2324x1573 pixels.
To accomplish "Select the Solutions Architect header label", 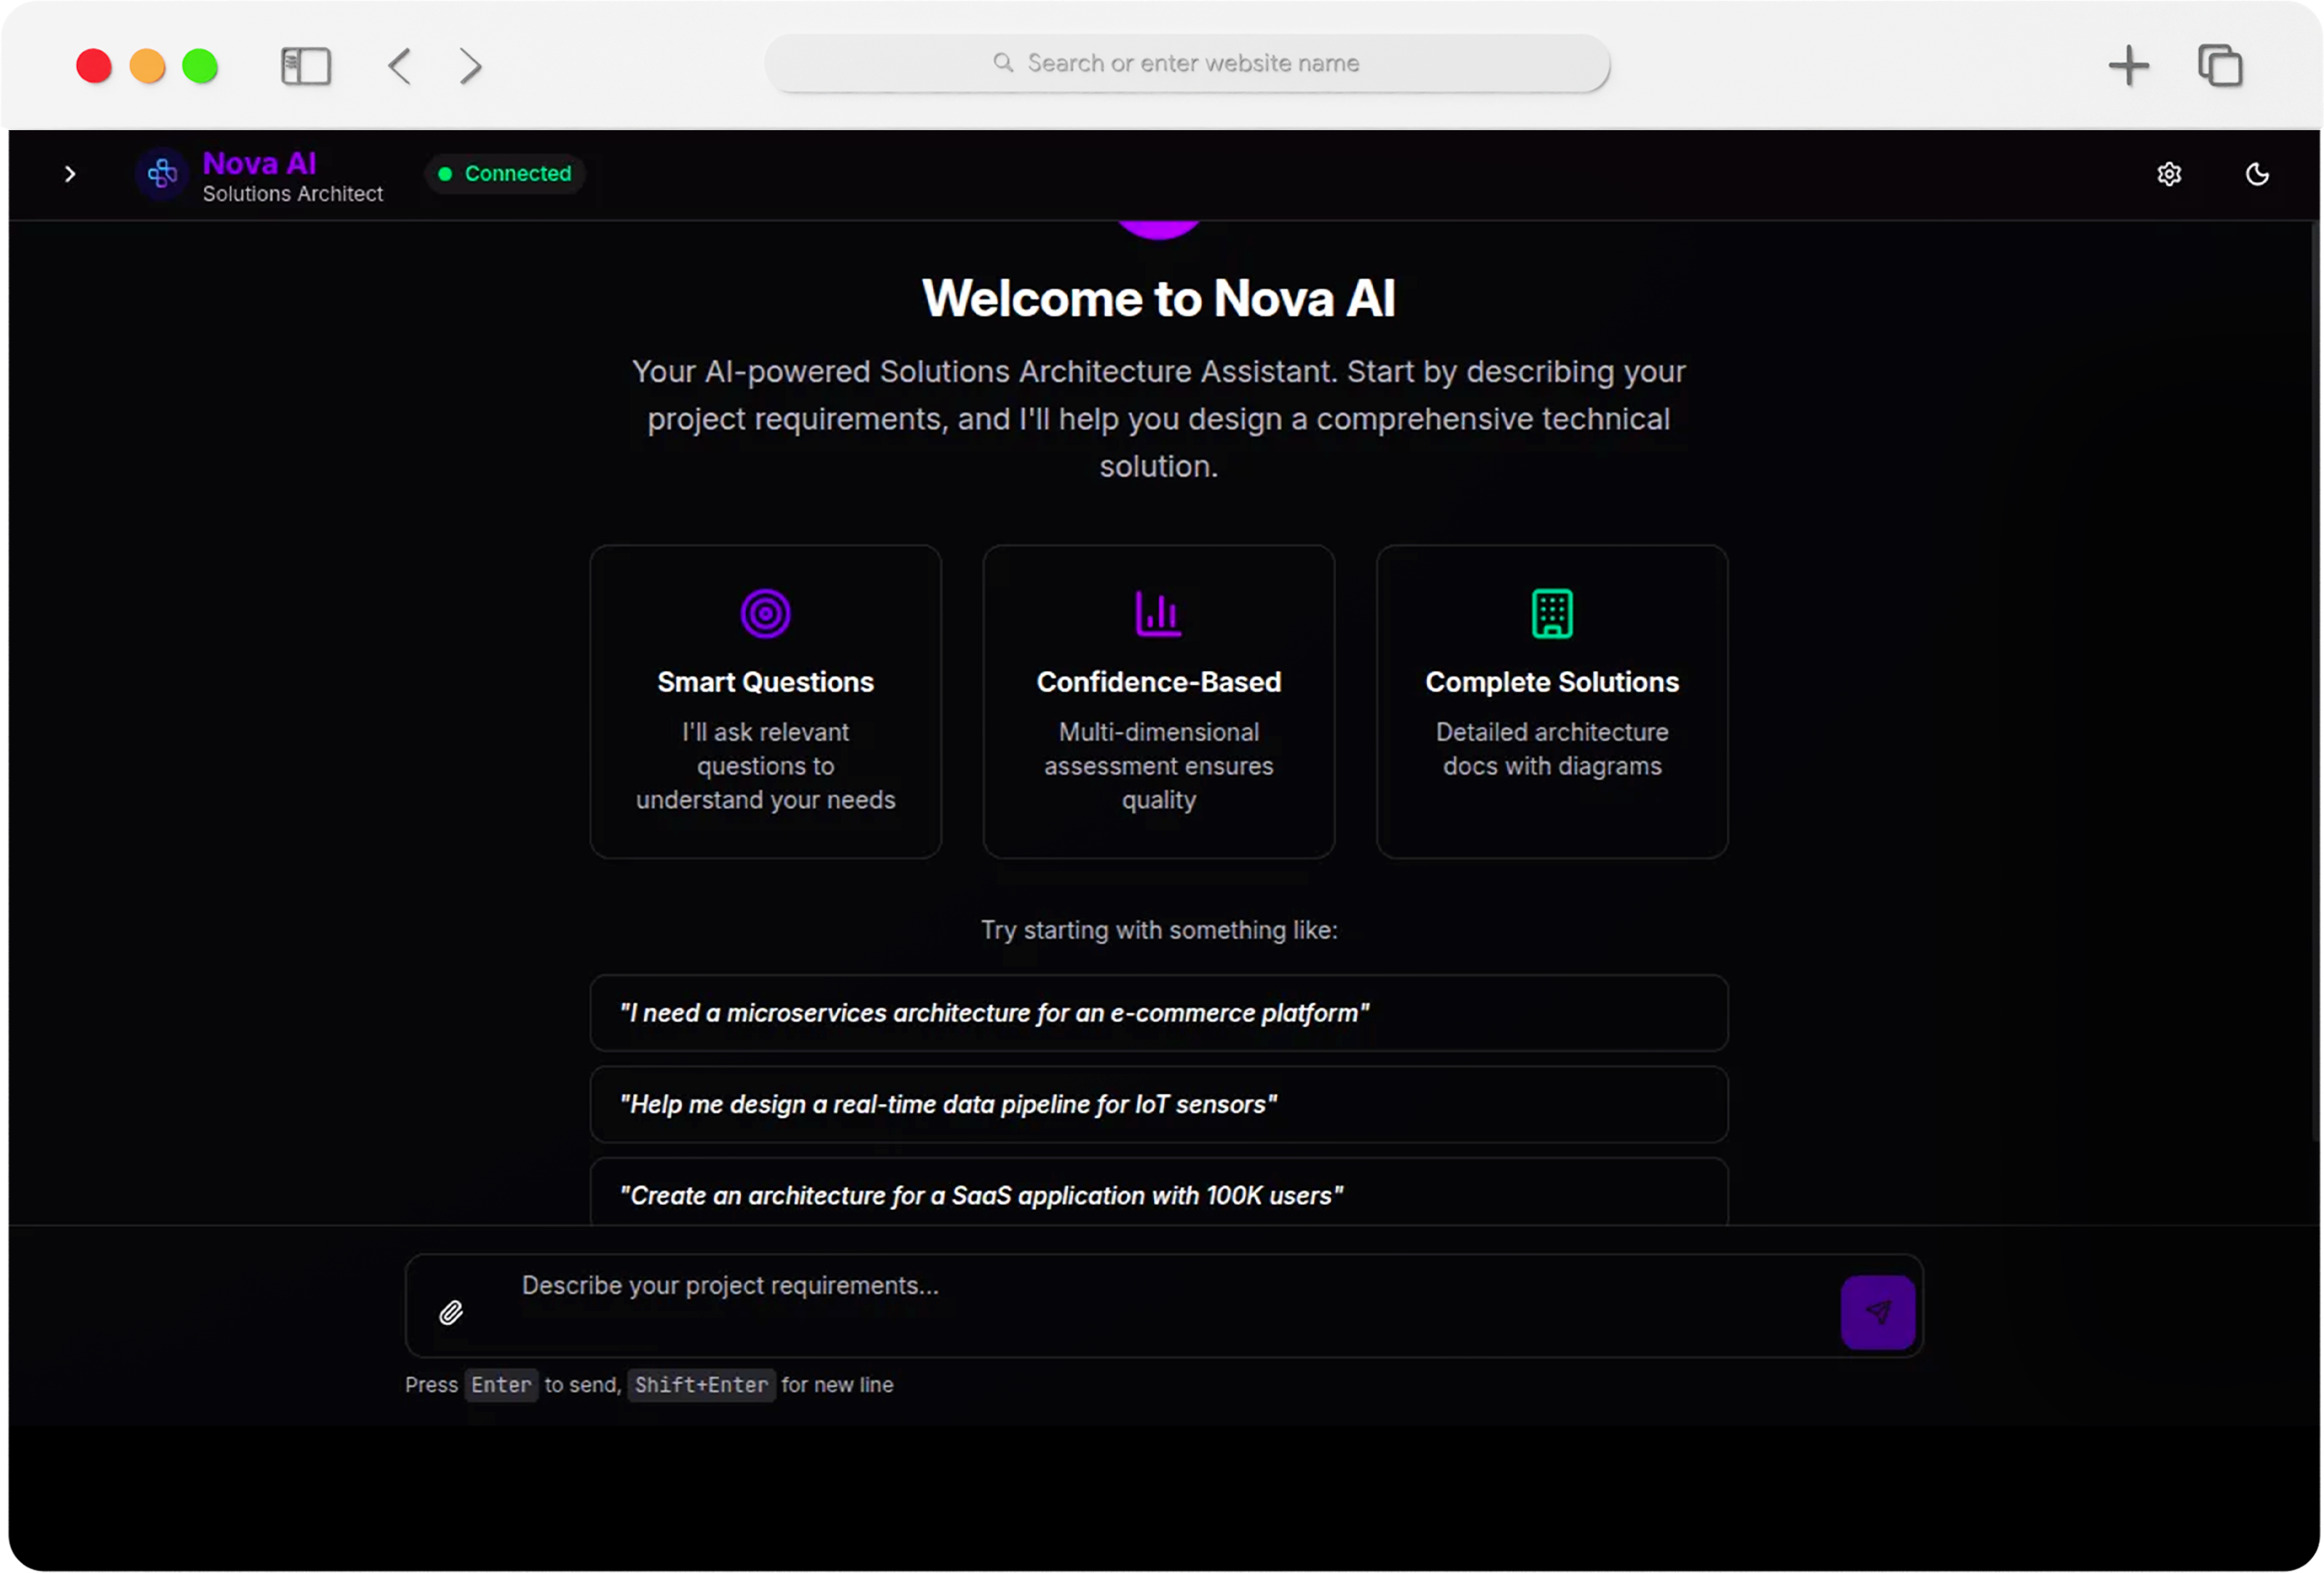I will point(292,195).
